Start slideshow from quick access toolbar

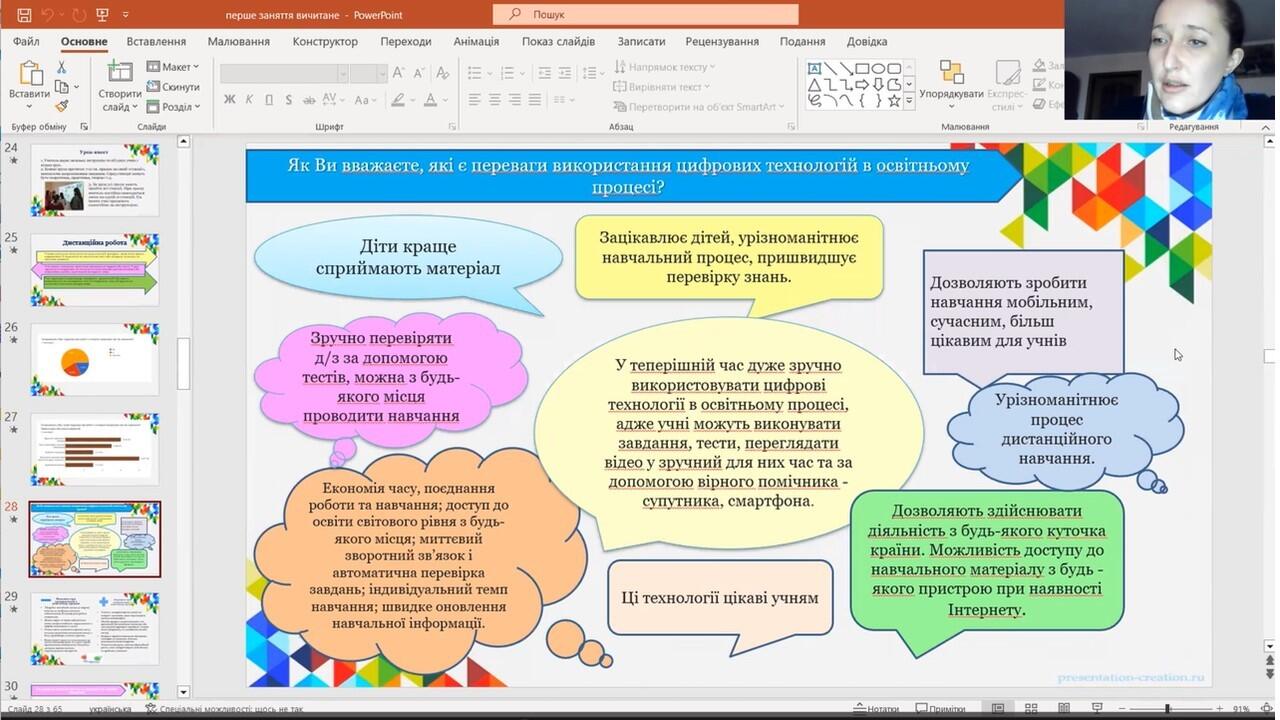point(102,15)
